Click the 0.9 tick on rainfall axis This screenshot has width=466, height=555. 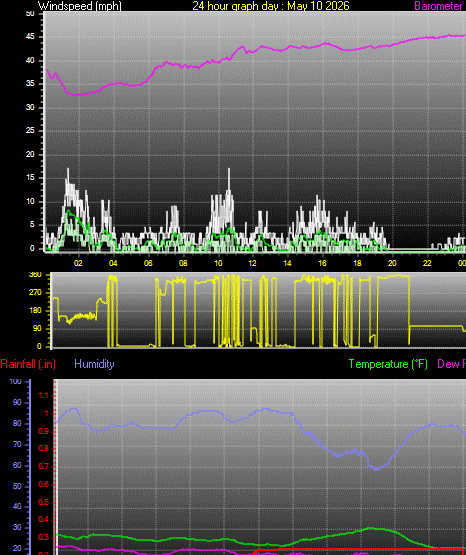[x=44, y=431]
